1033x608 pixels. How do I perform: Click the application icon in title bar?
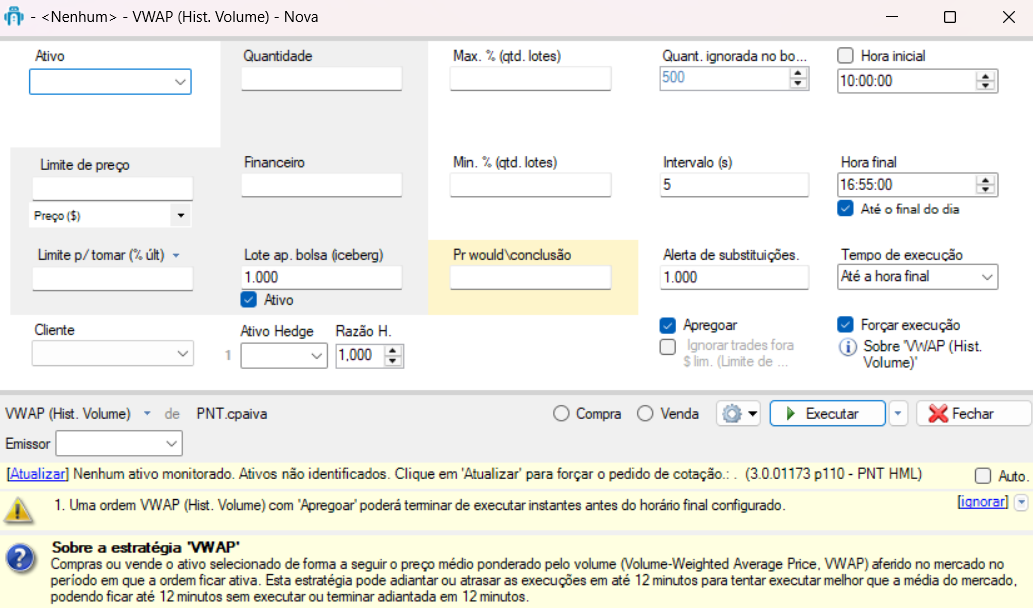click(14, 17)
